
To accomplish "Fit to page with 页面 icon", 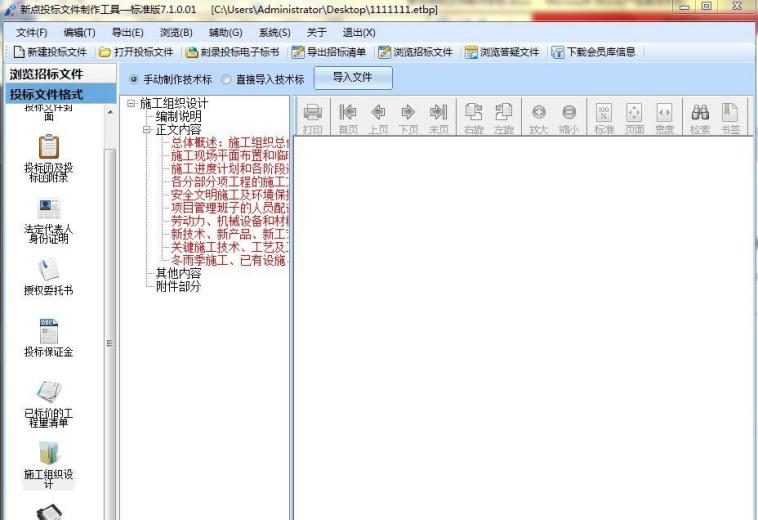I will [634, 112].
